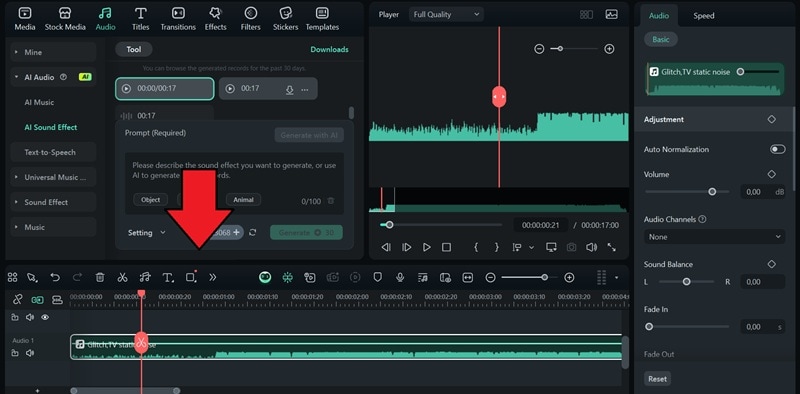The height and width of the screenshot is (394, 800).
Task: Stop playback
Action: (446, 247)
